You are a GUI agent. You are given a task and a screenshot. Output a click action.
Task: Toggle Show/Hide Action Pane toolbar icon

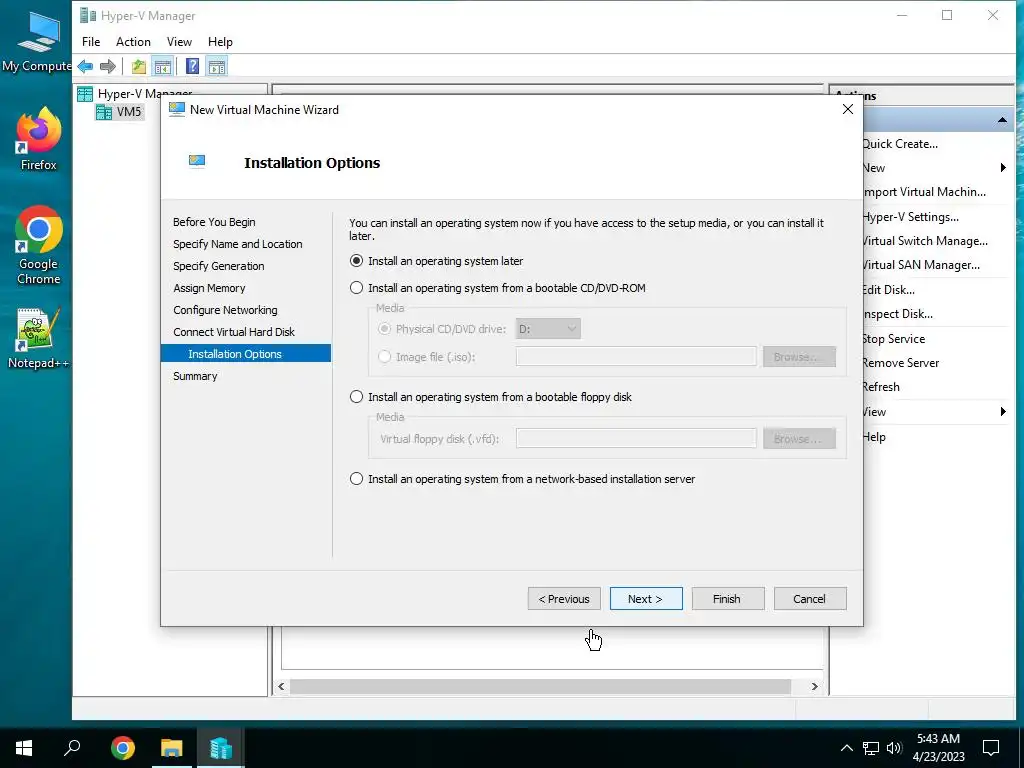(217, 66)
